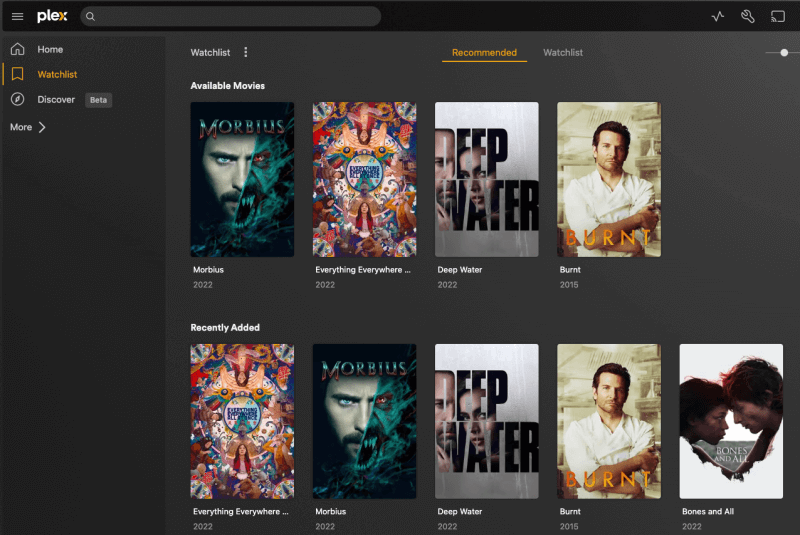Image resolution: width=800 pixels, height=535 pixels.
Task: Switch to the Recommended tab
Action: (484, 53)
